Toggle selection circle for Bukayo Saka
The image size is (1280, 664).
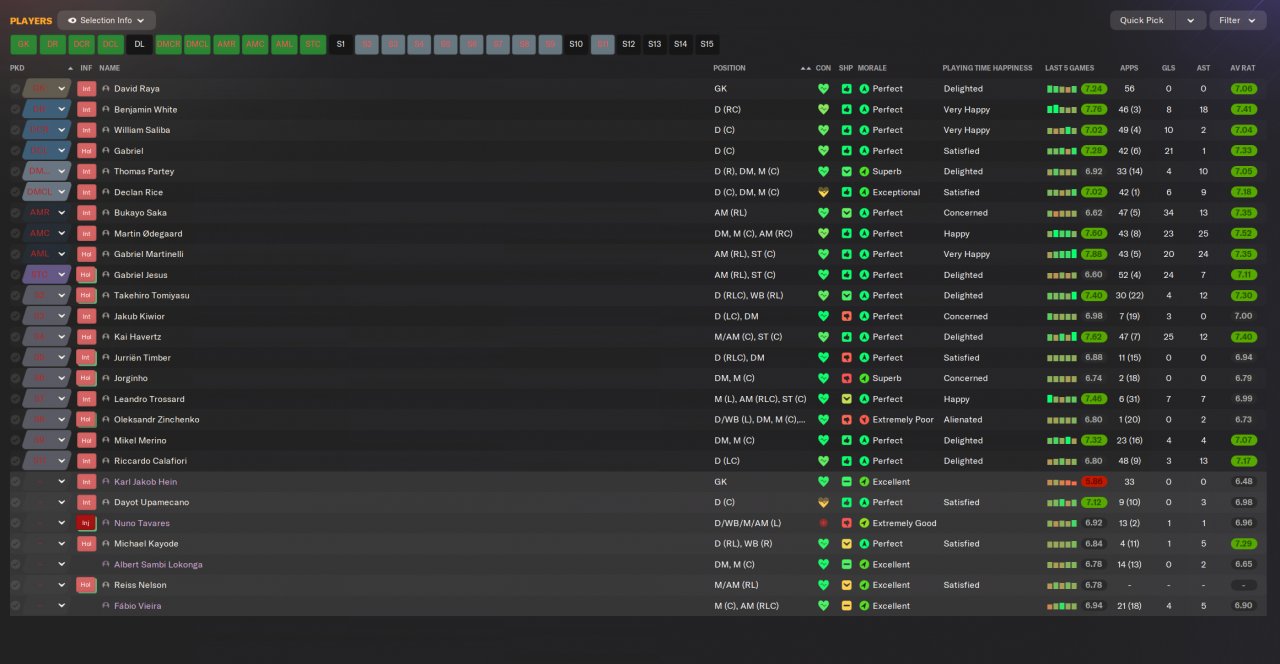[15, 213]
